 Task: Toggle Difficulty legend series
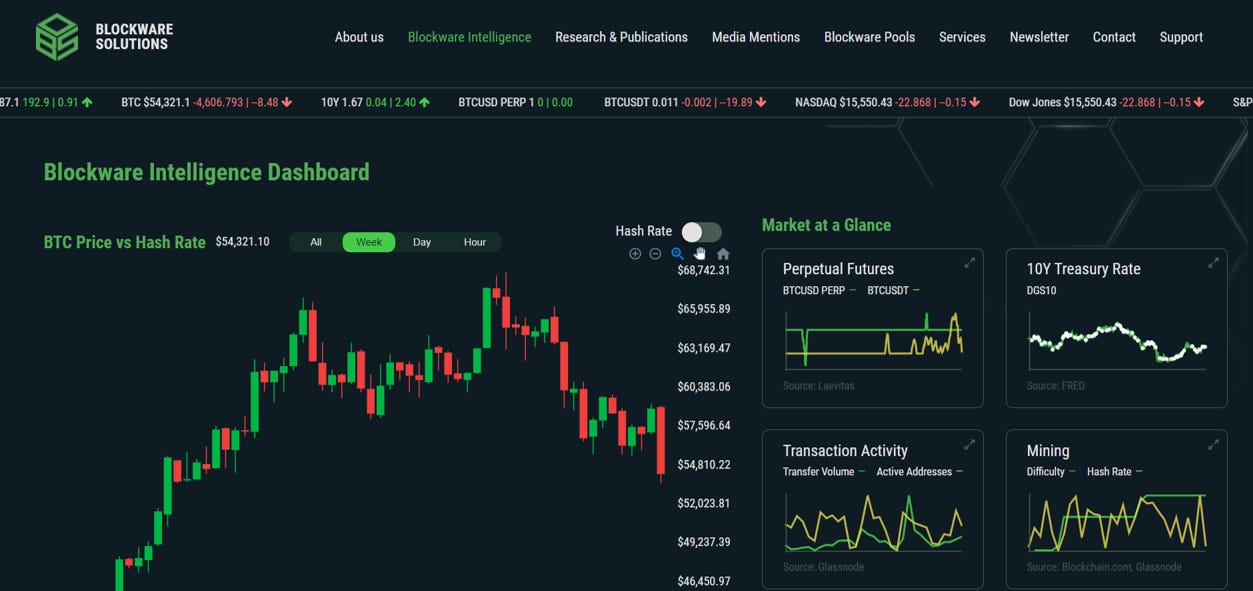tap(1051, 472)
